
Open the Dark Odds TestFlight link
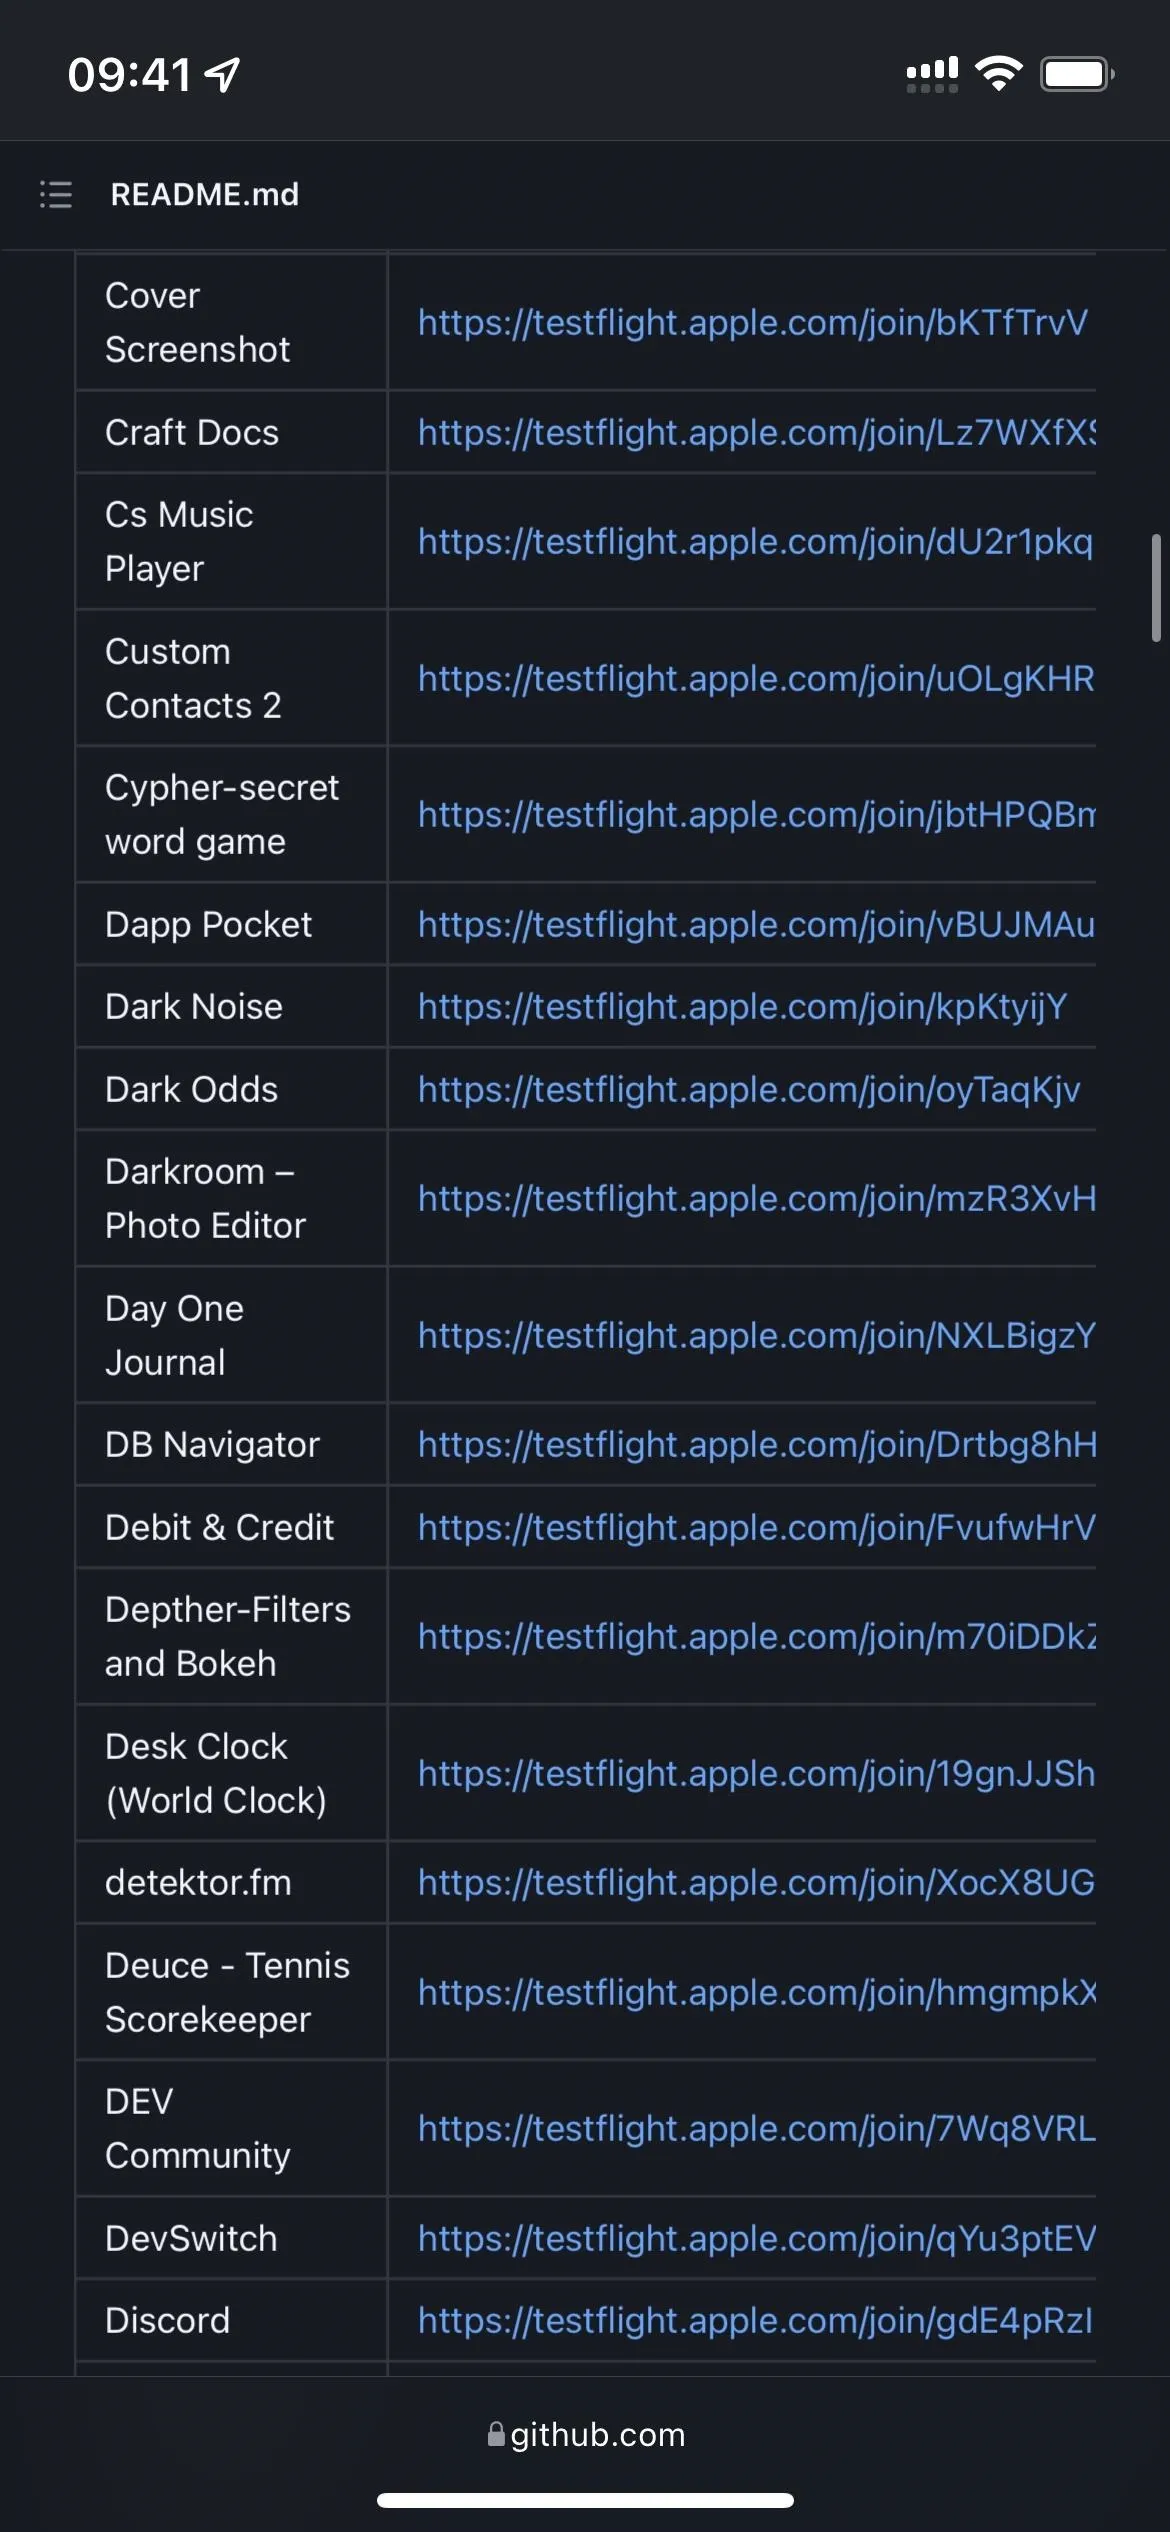point(750,1089)
